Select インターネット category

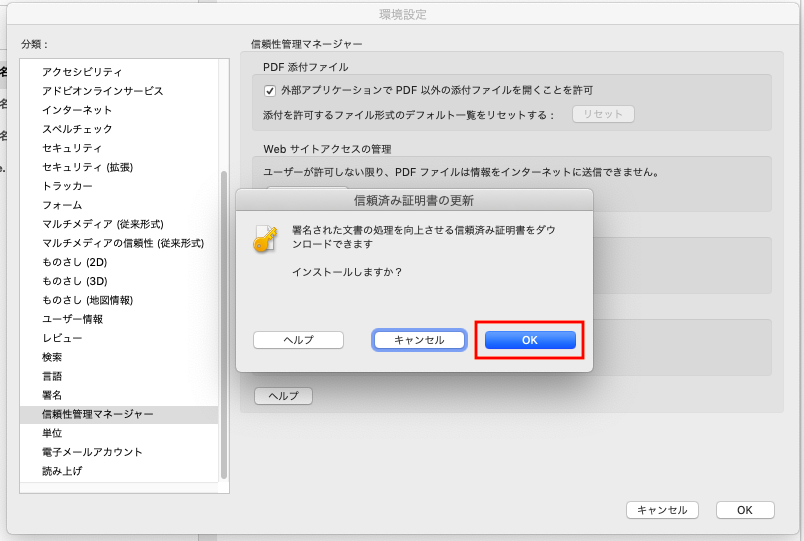119,110
